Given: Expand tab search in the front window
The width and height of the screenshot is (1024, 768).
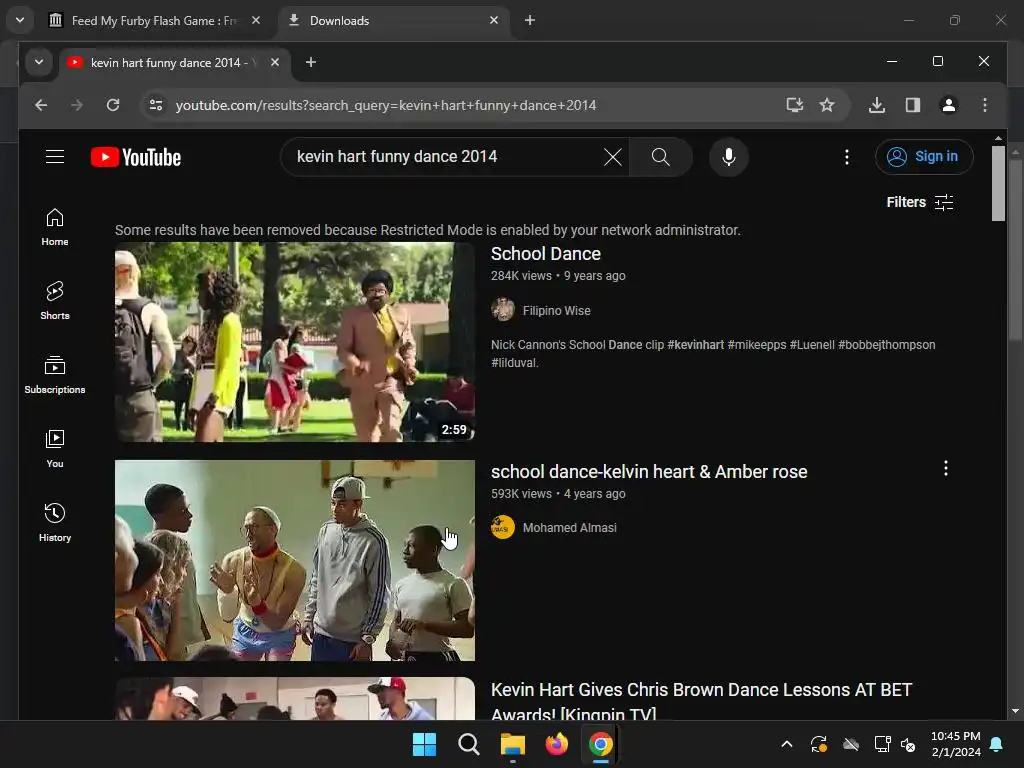Looking at the screenshot, I should point(39,63).
